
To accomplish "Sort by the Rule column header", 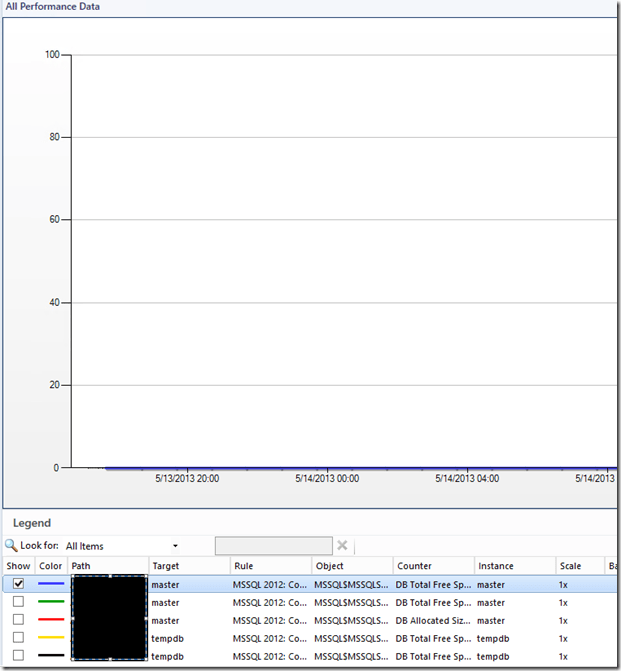I will tap(270, 566).
